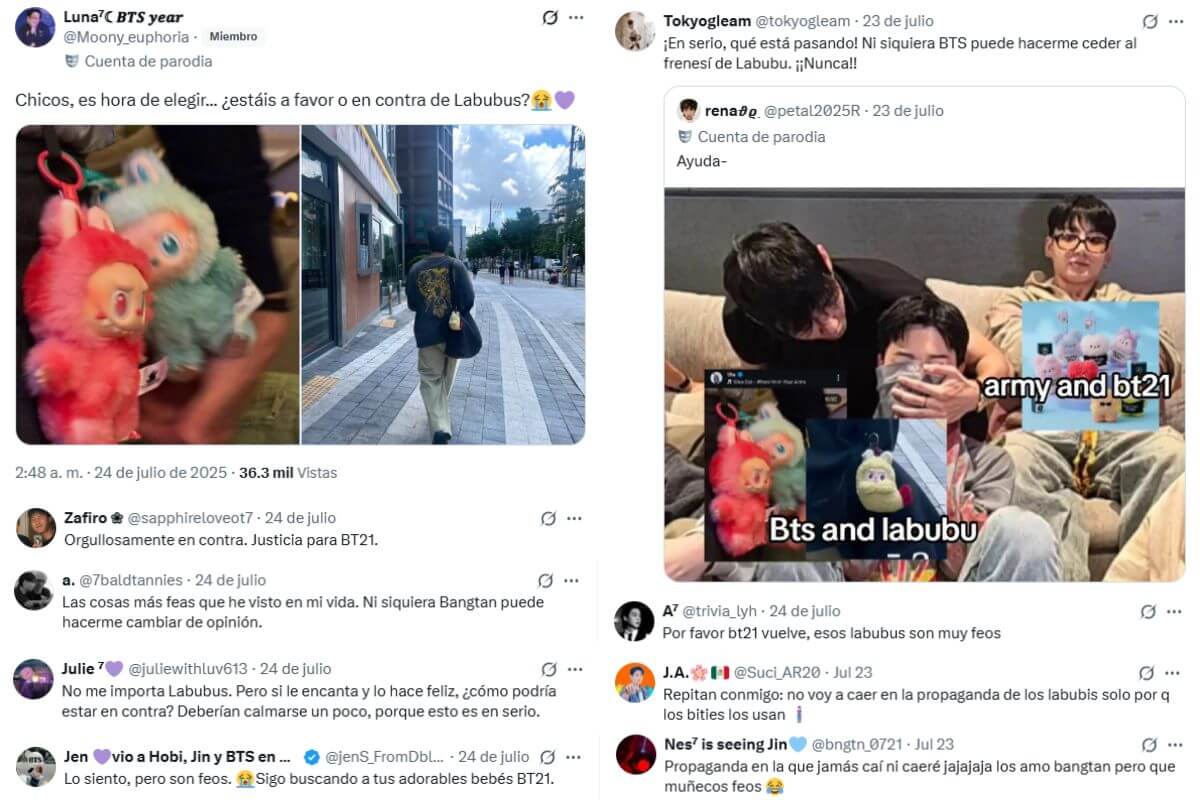This screenshot has height=800, width=1200.
Task: Click Grok icon on J.A.'s reply
Action: [x=1147, y=673]
